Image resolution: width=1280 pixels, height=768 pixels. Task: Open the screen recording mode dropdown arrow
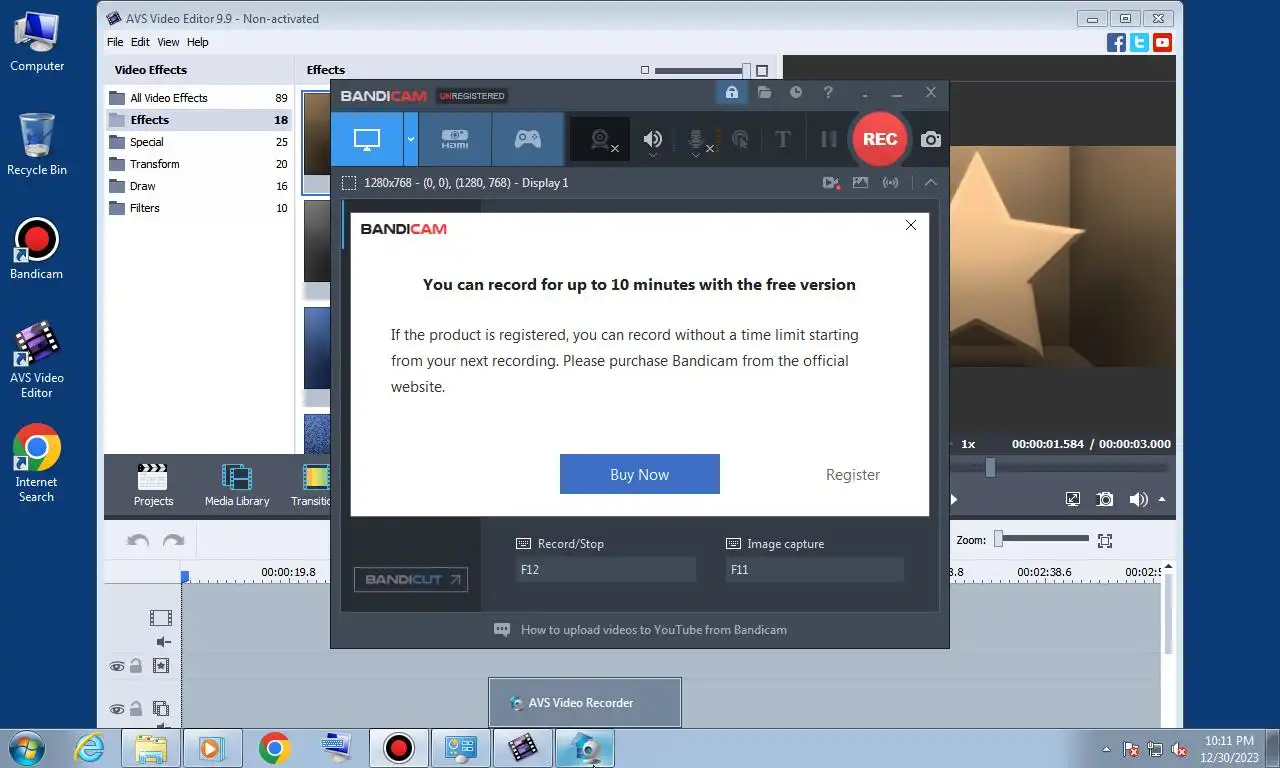pos(410,140)
